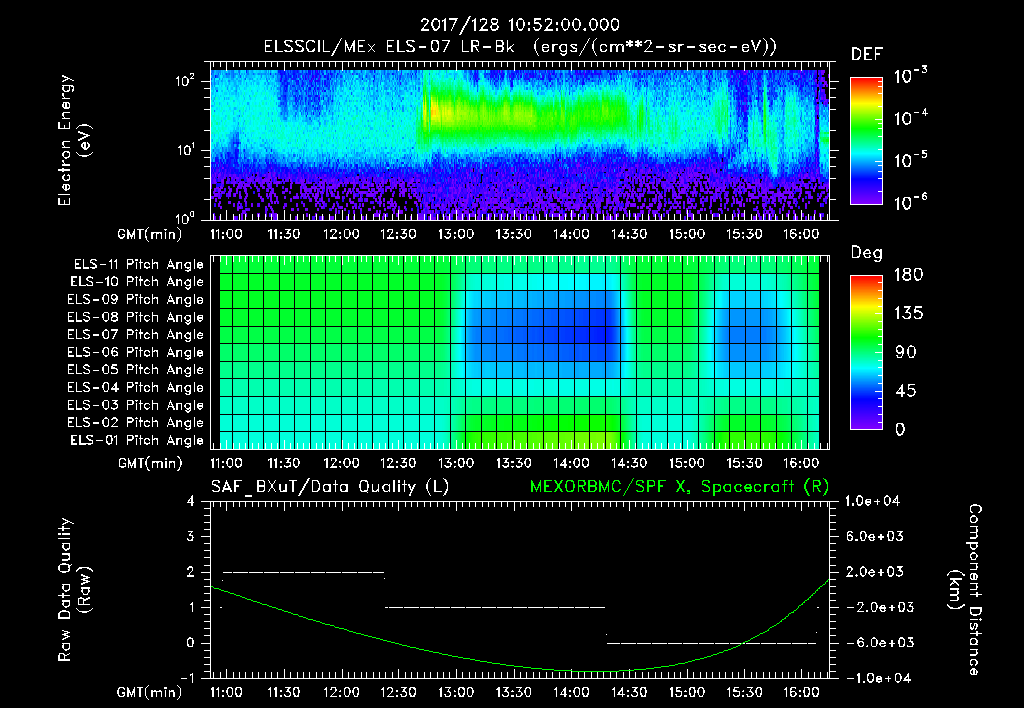Select the ELS-01 Pitch Angle row label
This screenshot has width=1024, height=708.
137,440
